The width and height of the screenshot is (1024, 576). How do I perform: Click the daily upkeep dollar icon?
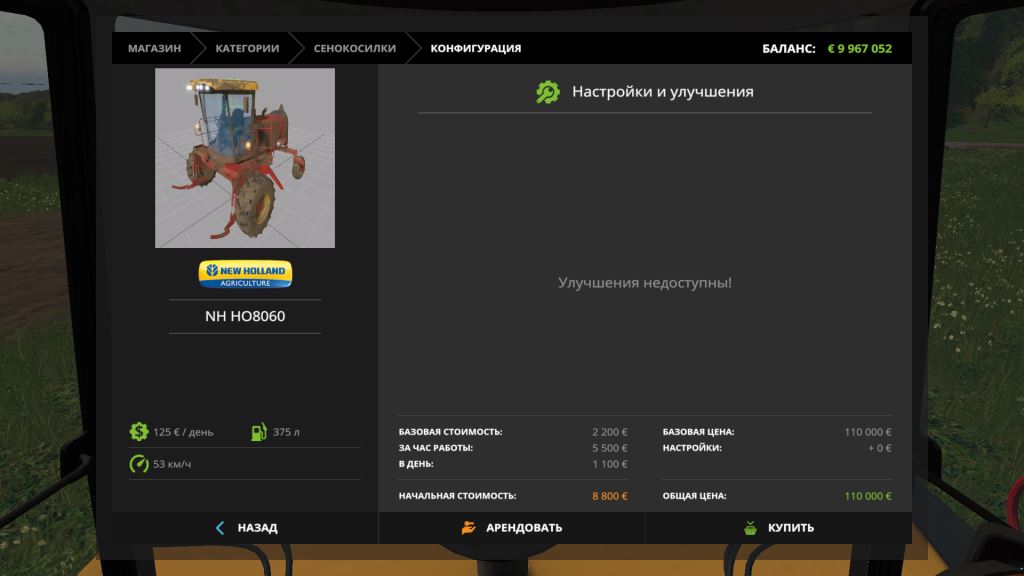(x=139, y=432)
